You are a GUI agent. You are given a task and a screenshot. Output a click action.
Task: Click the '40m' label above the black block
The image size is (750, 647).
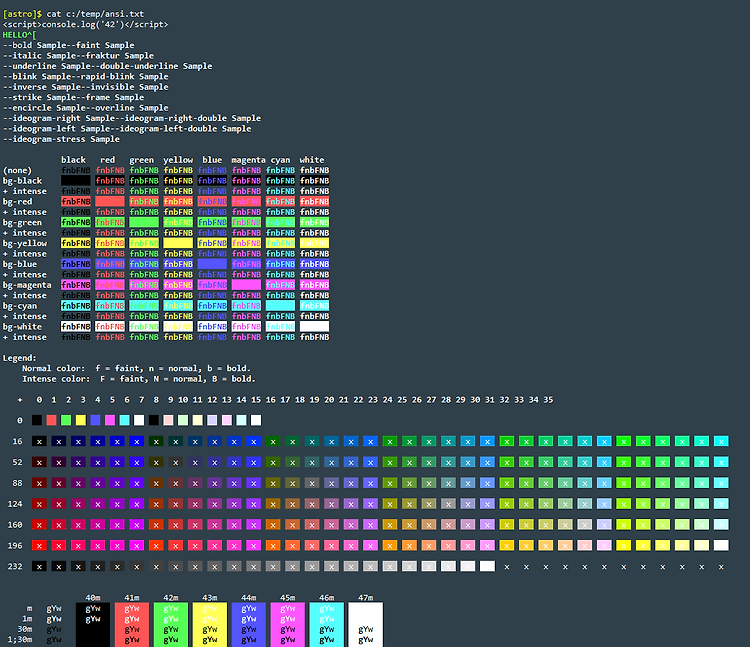point(93,597)
